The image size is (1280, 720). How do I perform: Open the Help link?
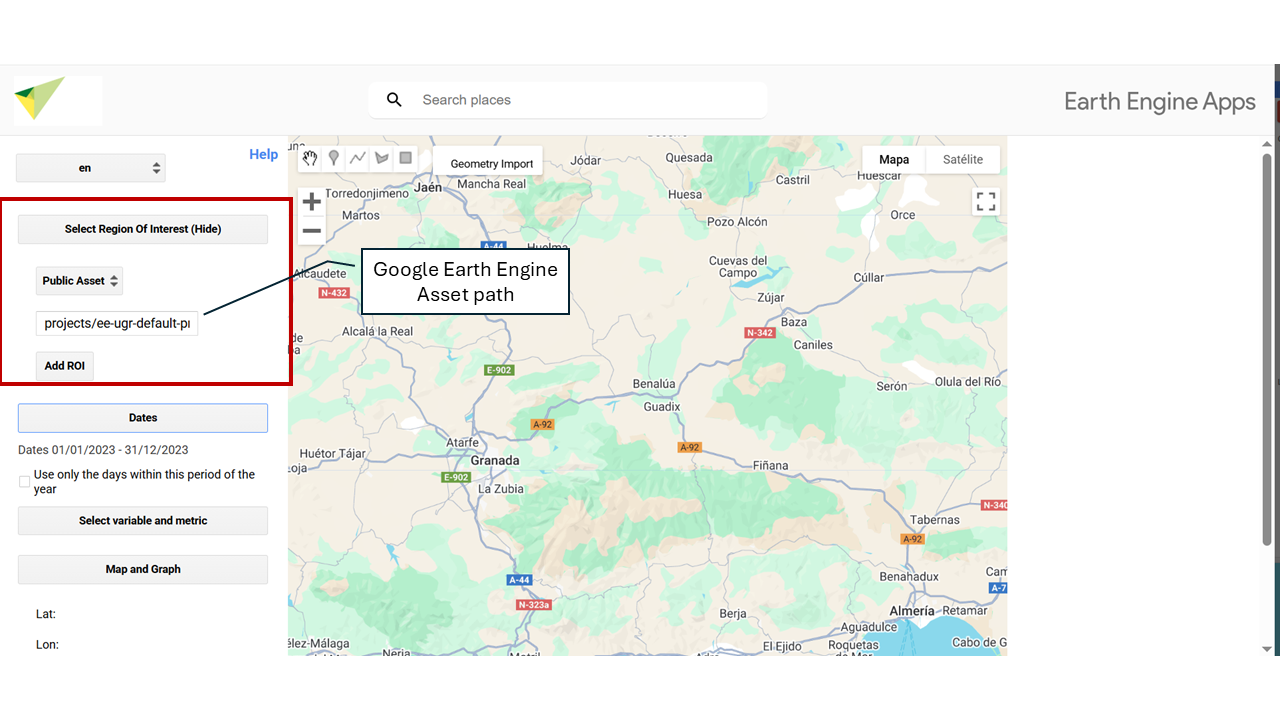pyautogui.click(x=263, y=154)
